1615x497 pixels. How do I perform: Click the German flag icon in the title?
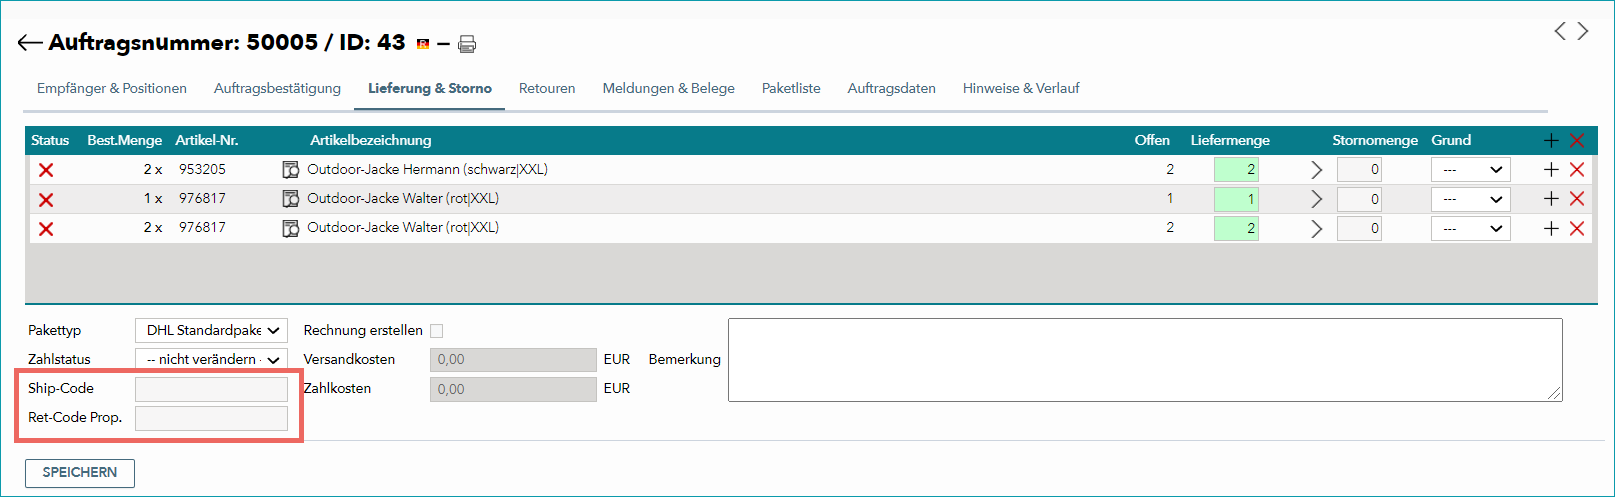click(x=423, y=44)
